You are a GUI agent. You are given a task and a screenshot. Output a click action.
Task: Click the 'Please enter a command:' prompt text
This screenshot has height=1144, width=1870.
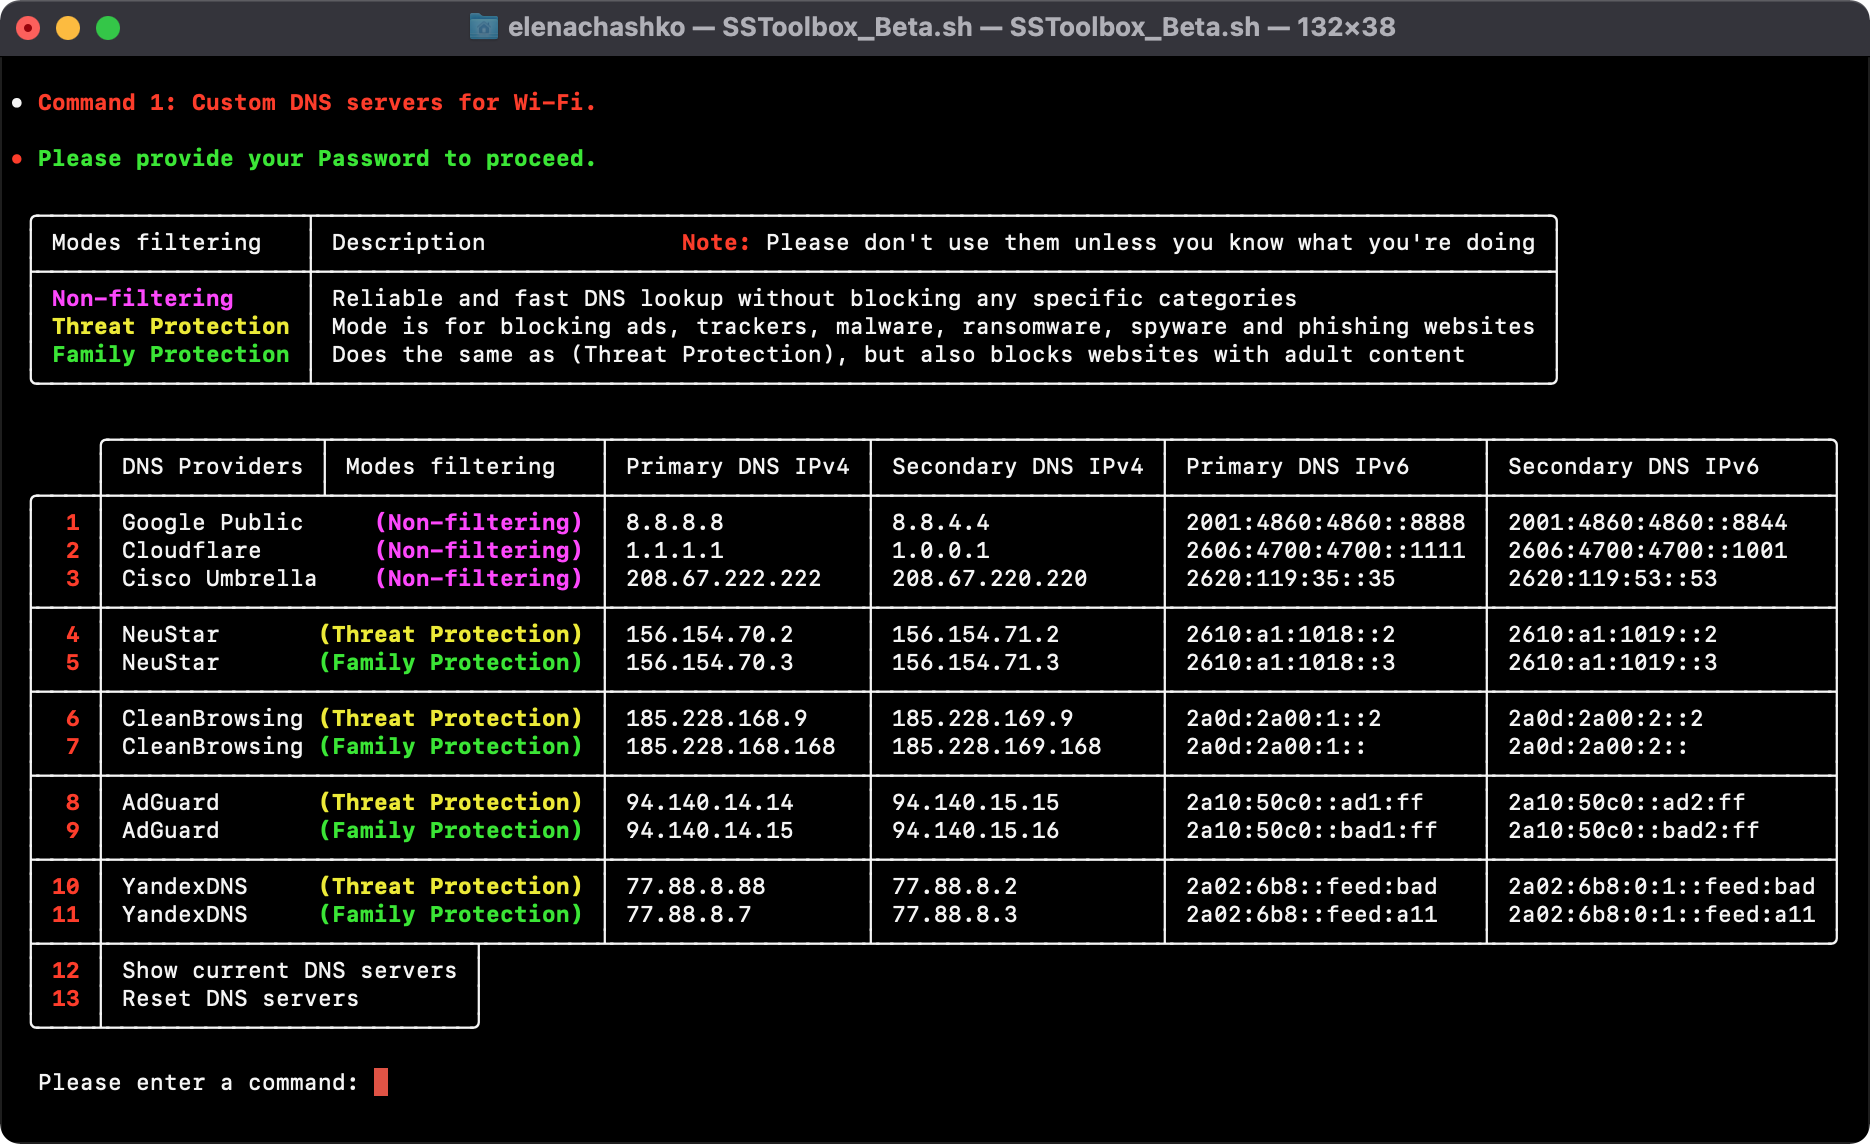tap(198, 1083)
